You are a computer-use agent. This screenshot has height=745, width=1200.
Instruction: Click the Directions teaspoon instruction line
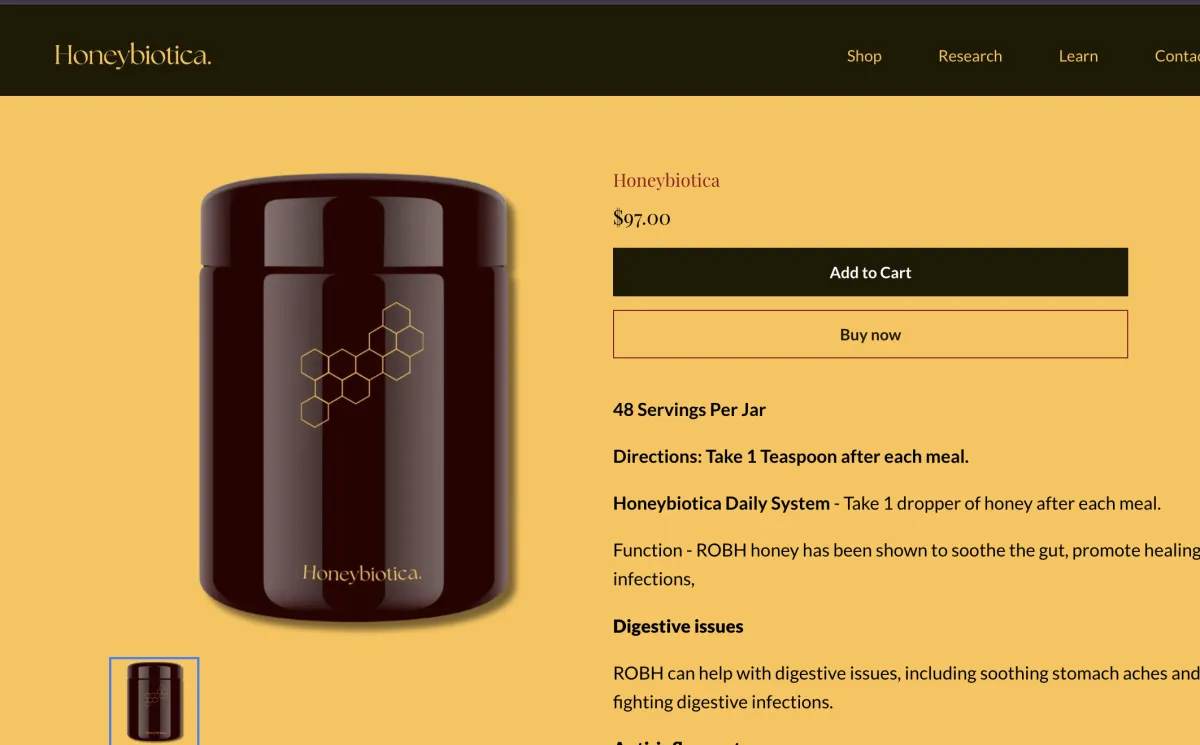791,456
